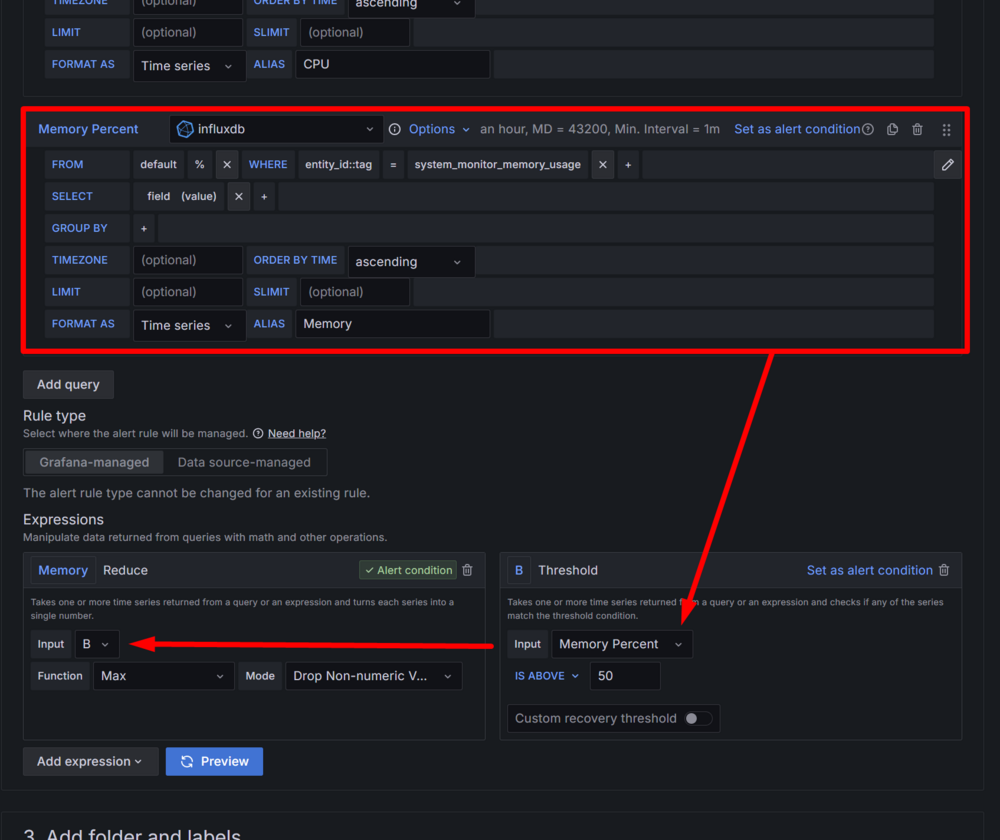Delete the Memory Reduce expression
The height and width of the screenshot is (840, 1000).
(x=467, y=570)
